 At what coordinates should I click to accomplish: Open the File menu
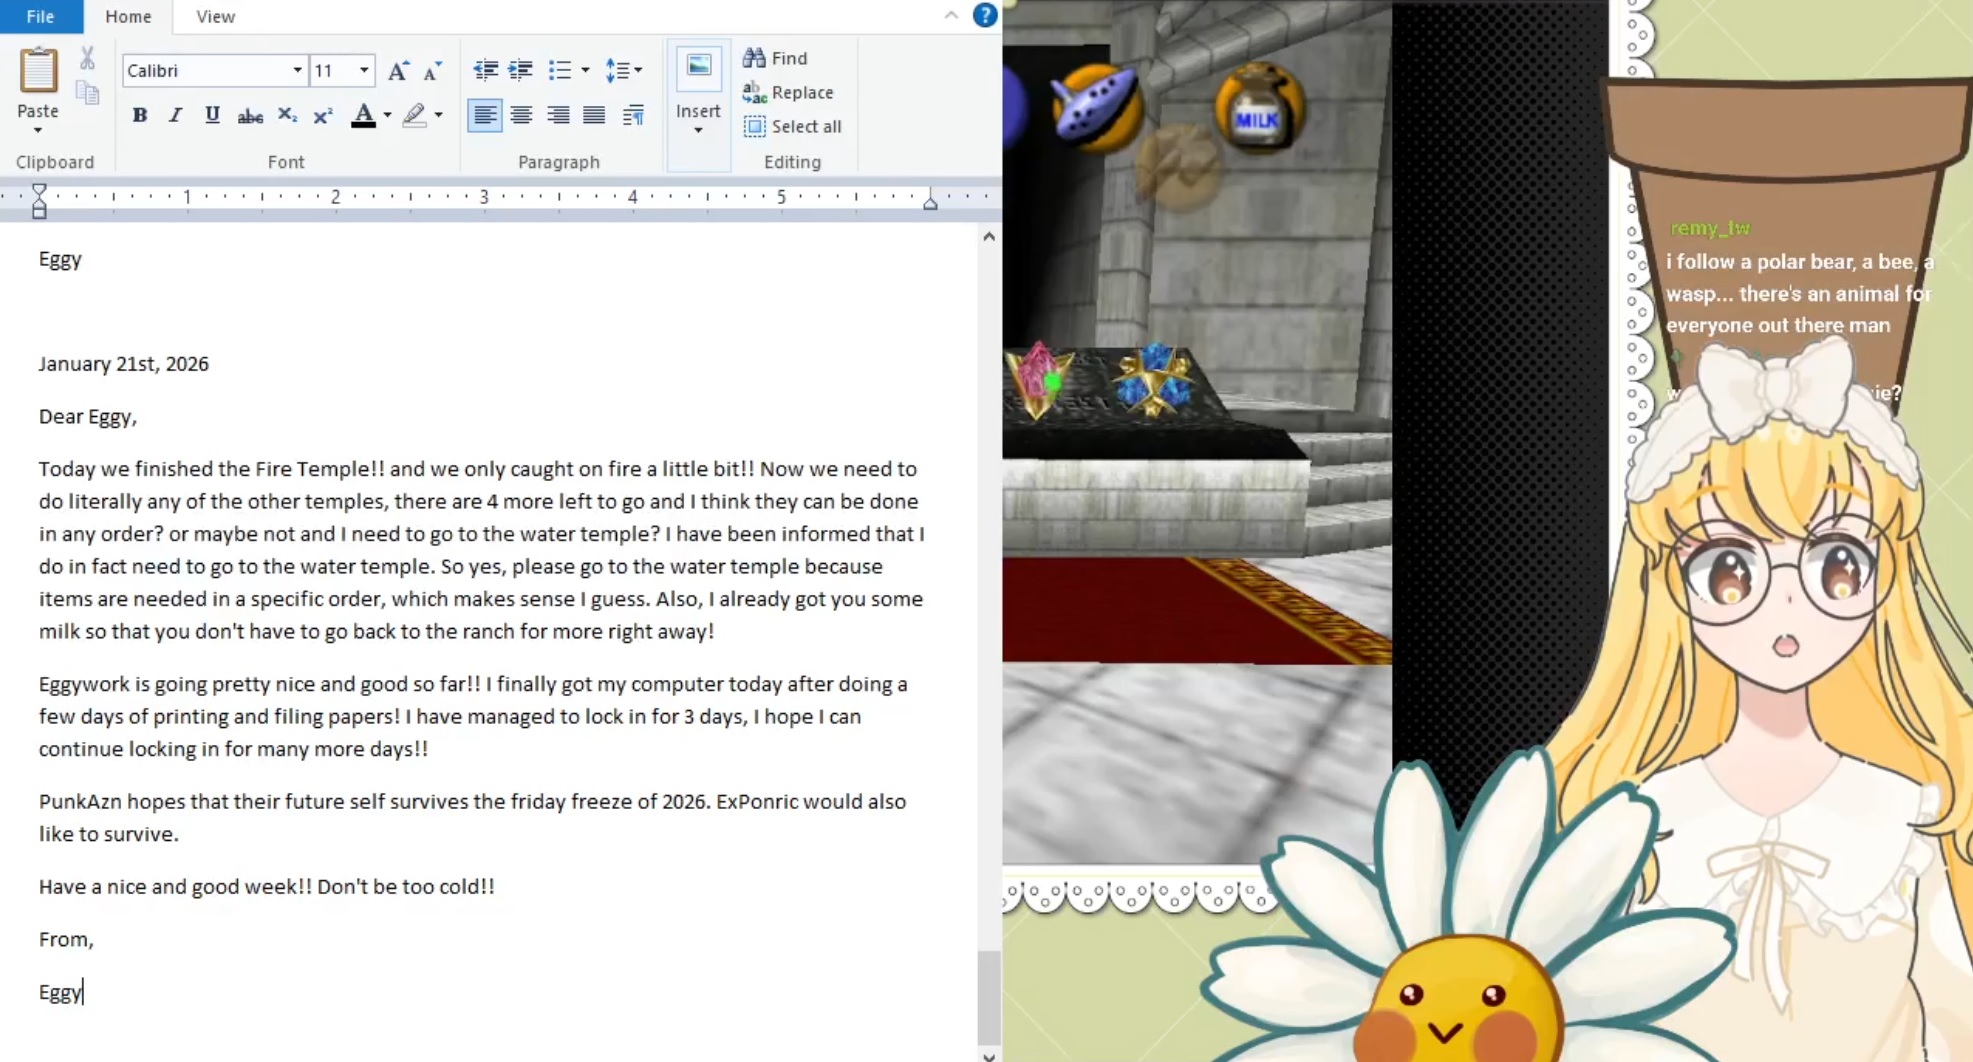click(x=40, y=16)
